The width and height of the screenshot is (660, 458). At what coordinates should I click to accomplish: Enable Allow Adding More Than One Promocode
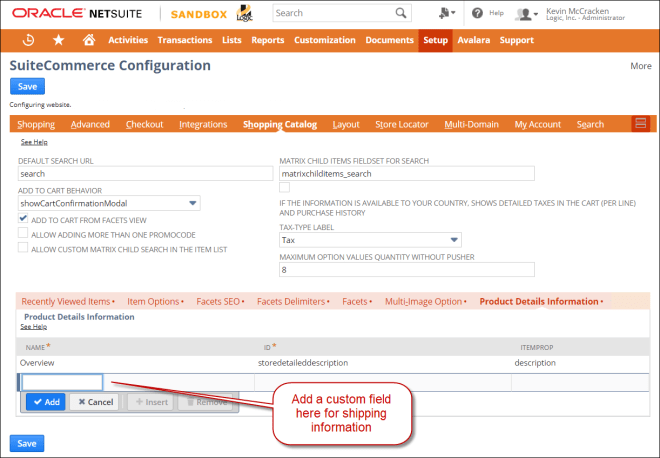(23, 233)
